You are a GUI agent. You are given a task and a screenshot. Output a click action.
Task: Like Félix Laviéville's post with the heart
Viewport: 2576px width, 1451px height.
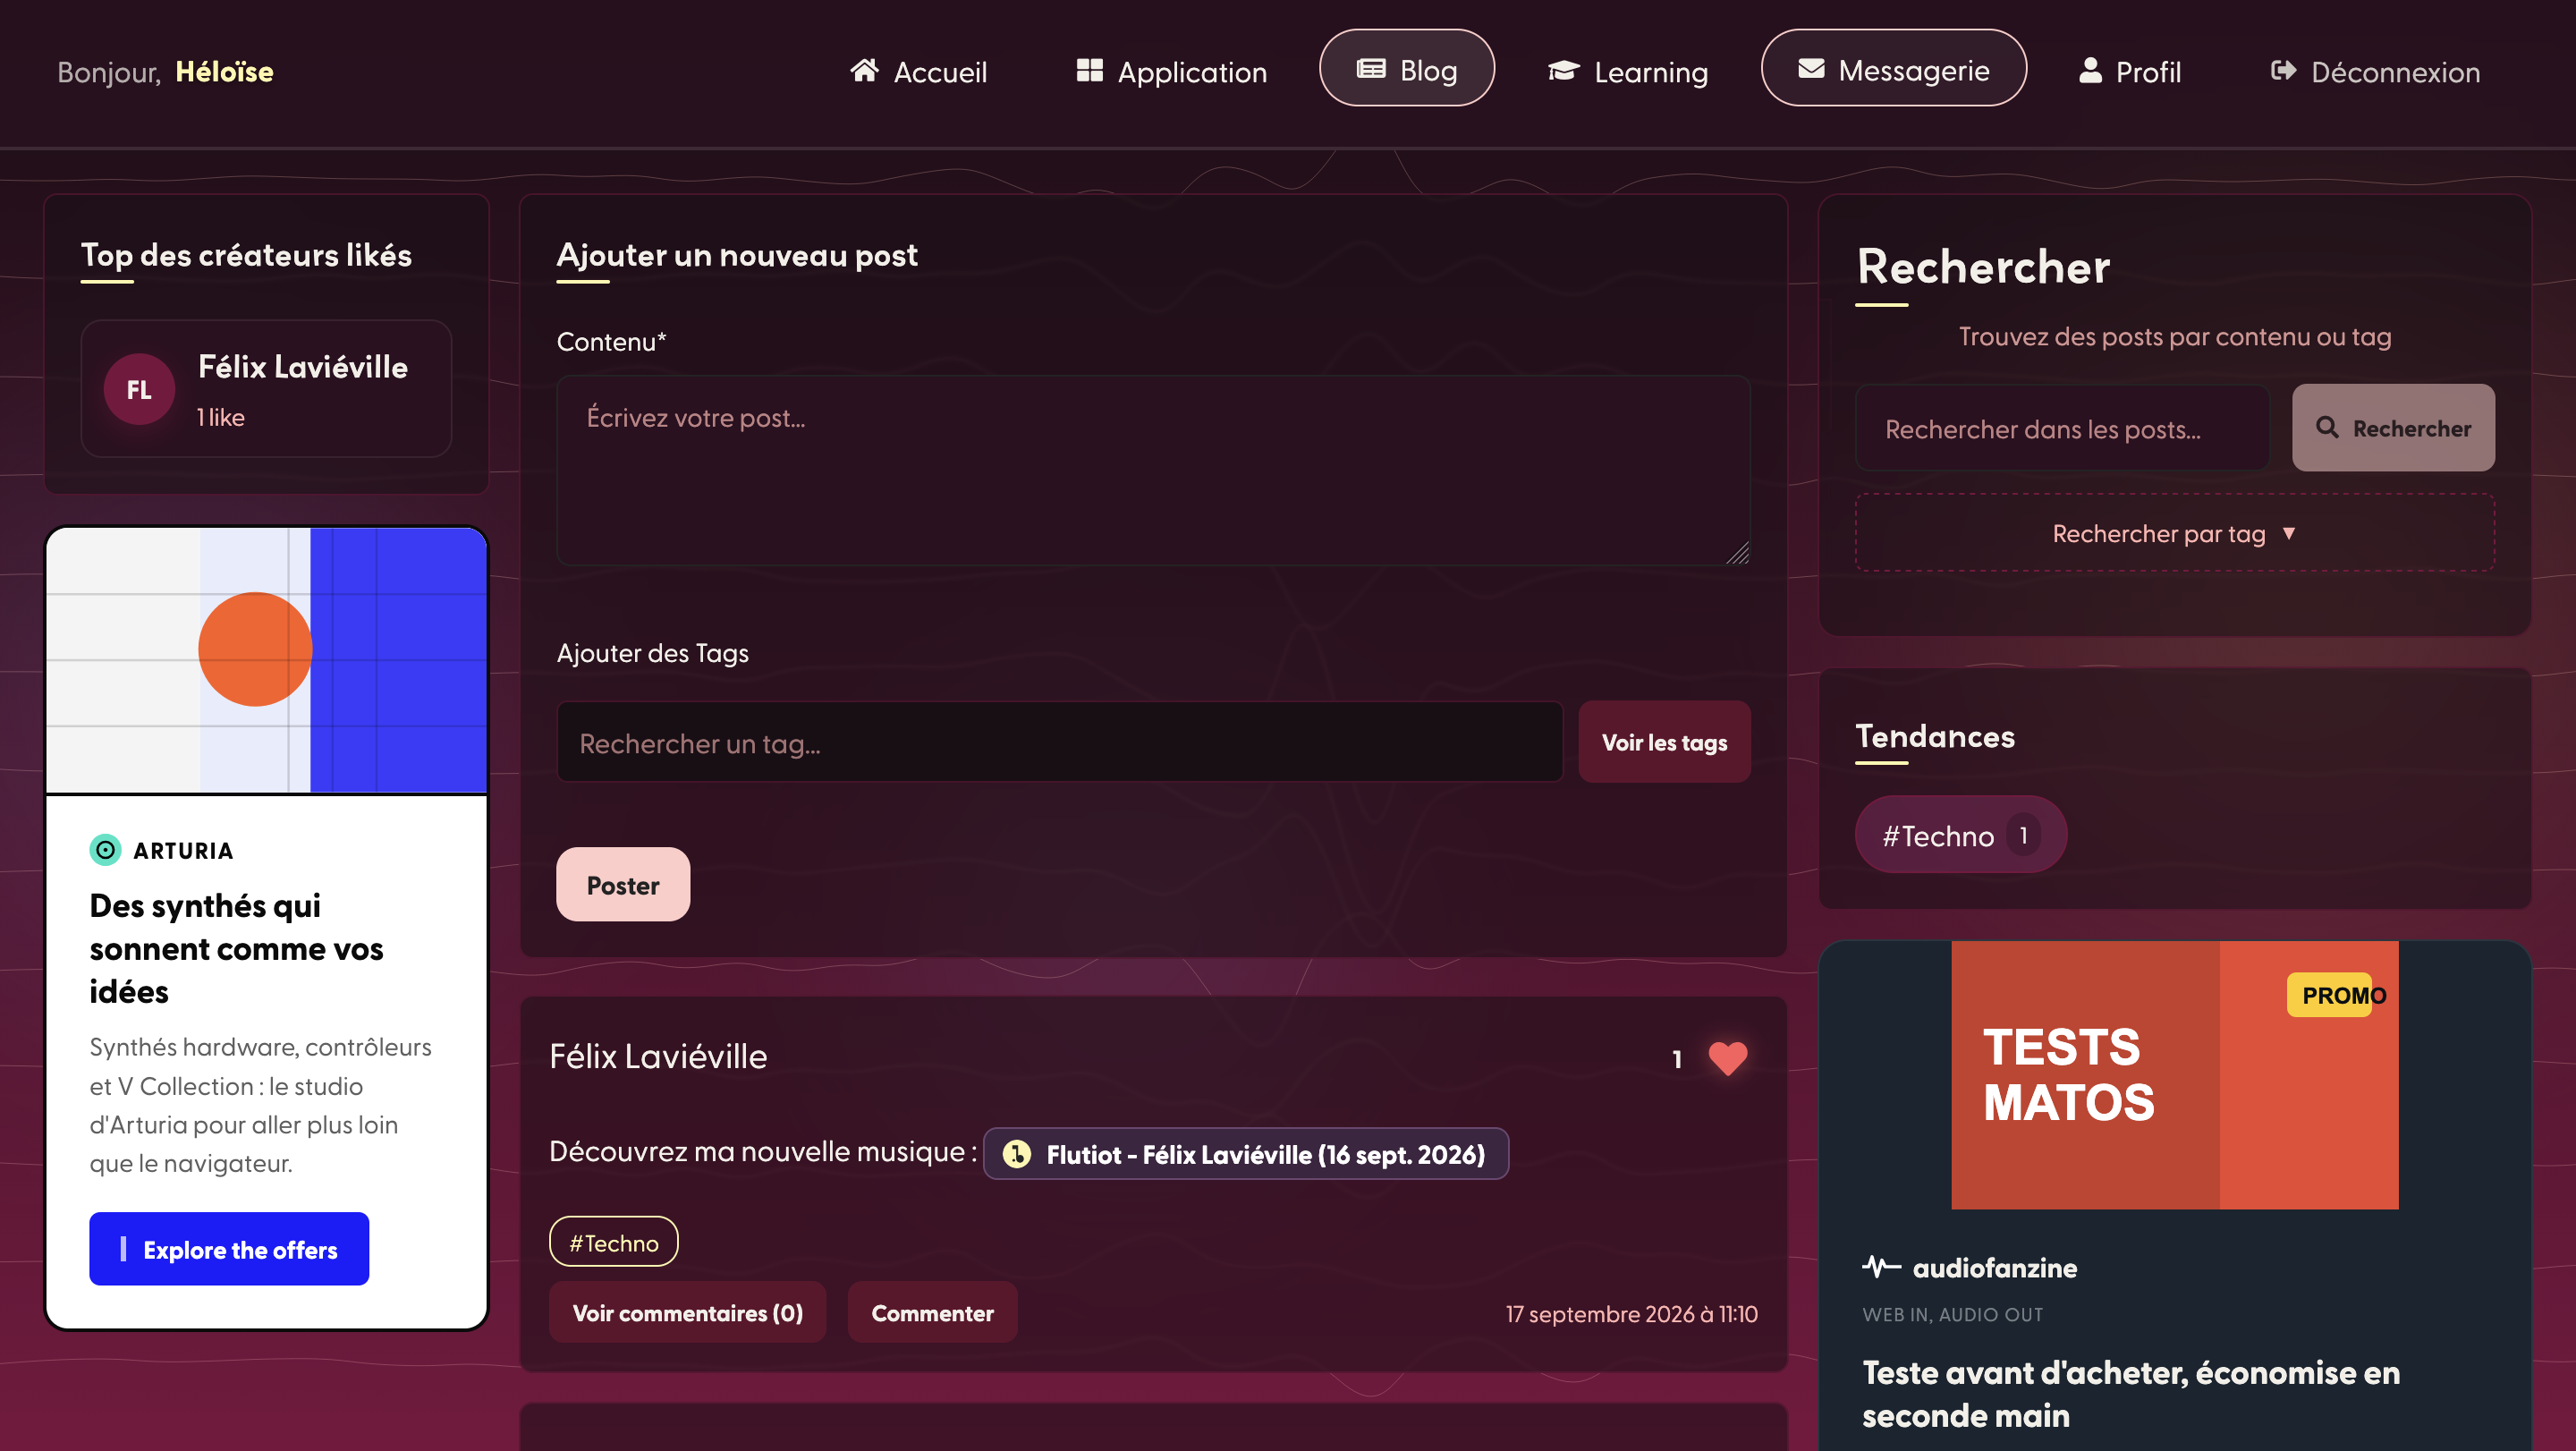pyautogui.click(x=1727, y=1058)
